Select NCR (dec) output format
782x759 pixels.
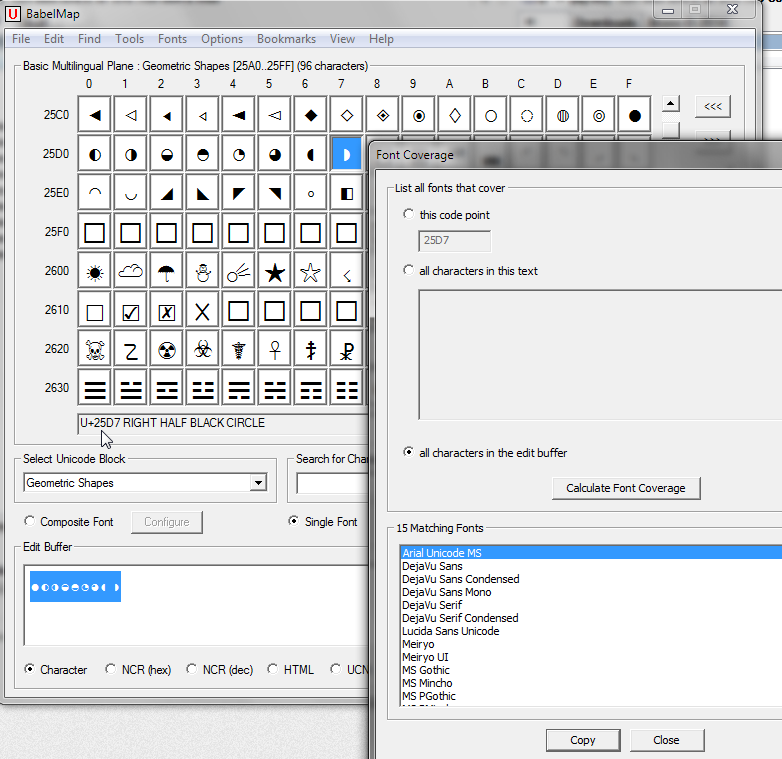(192, 669)
